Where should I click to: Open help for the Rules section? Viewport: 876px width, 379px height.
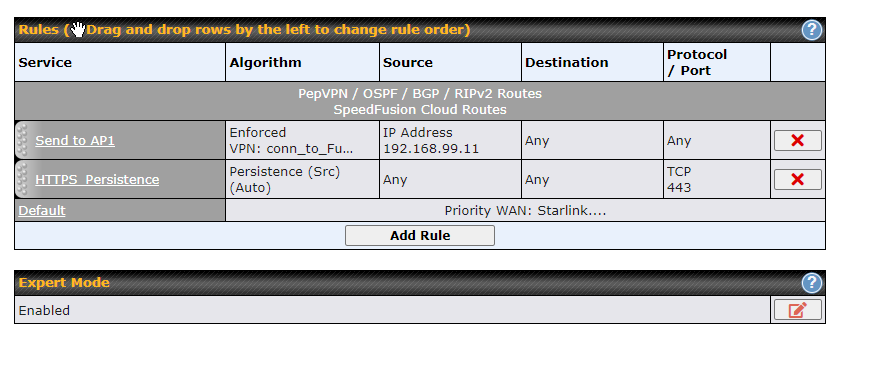click(x=812, y=30)
